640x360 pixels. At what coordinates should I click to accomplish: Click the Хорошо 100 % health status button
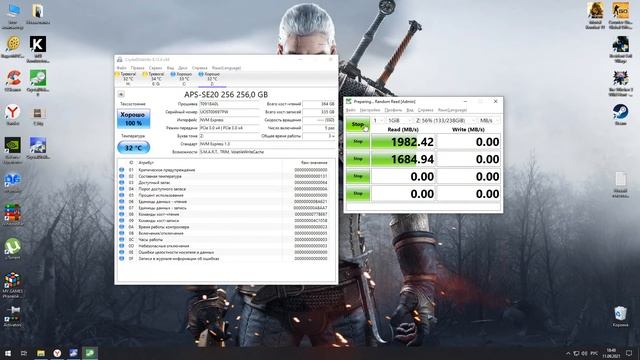click(x=133, y=118)
